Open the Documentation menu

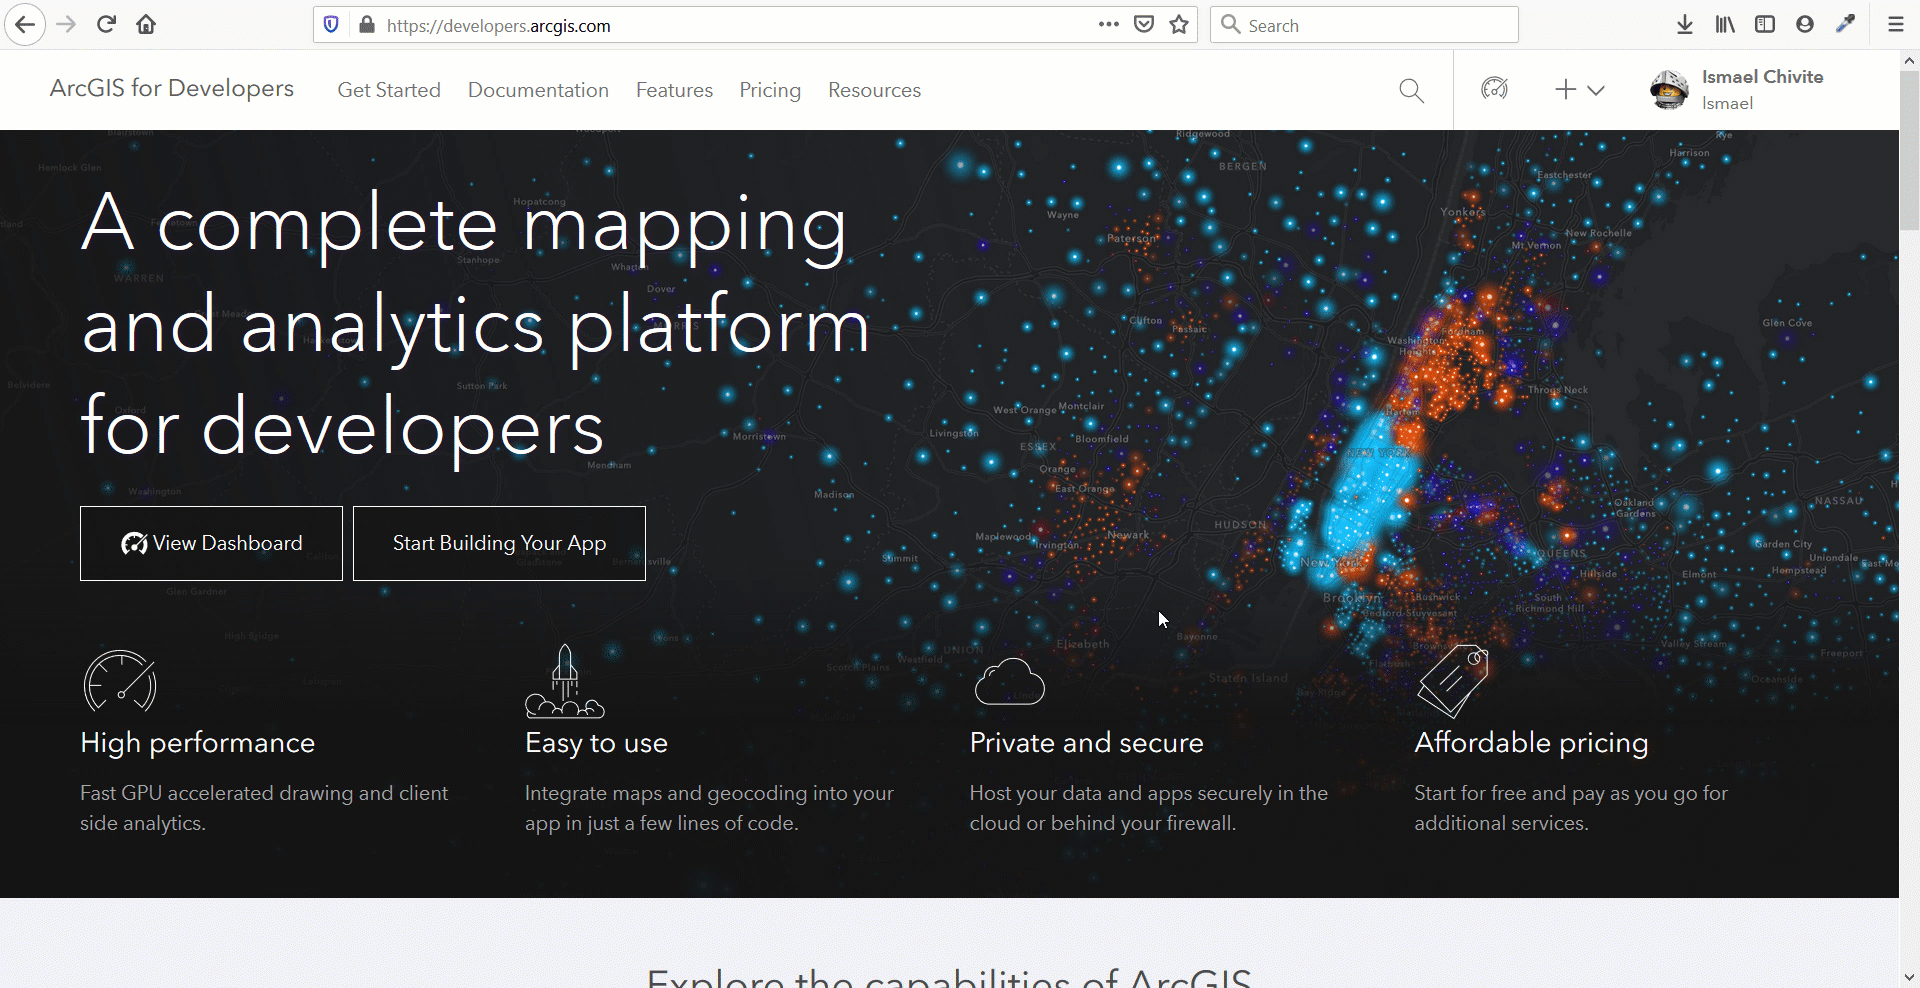click(538, 90)
